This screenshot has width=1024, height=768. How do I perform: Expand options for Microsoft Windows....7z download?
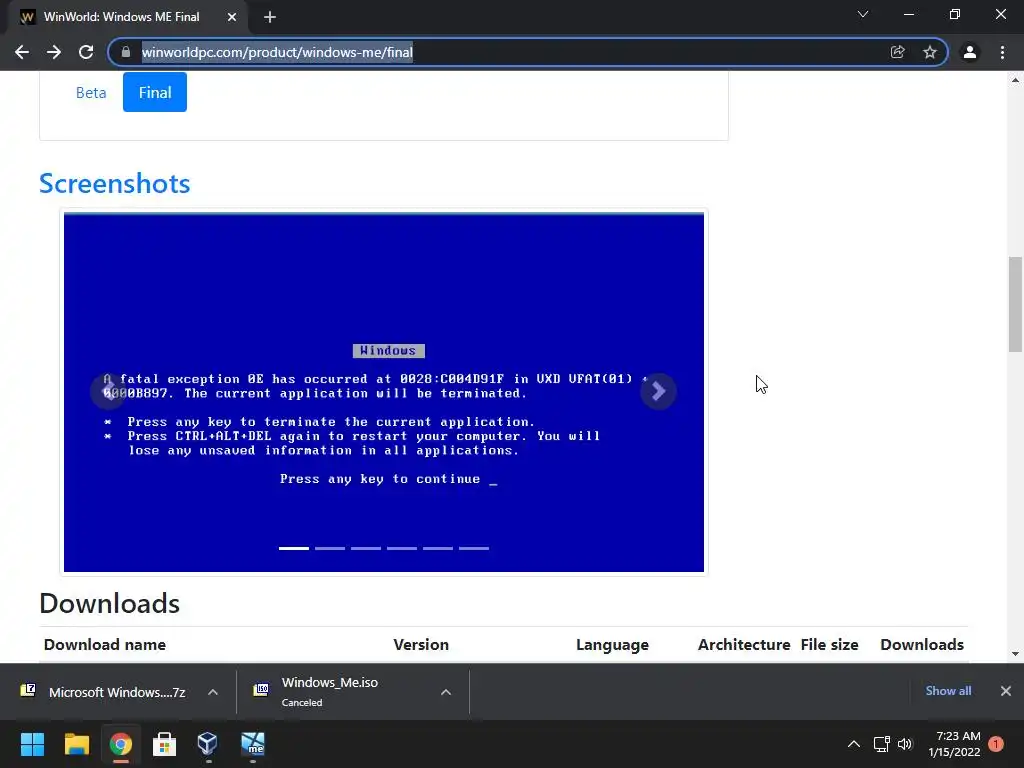coord(213,692)
